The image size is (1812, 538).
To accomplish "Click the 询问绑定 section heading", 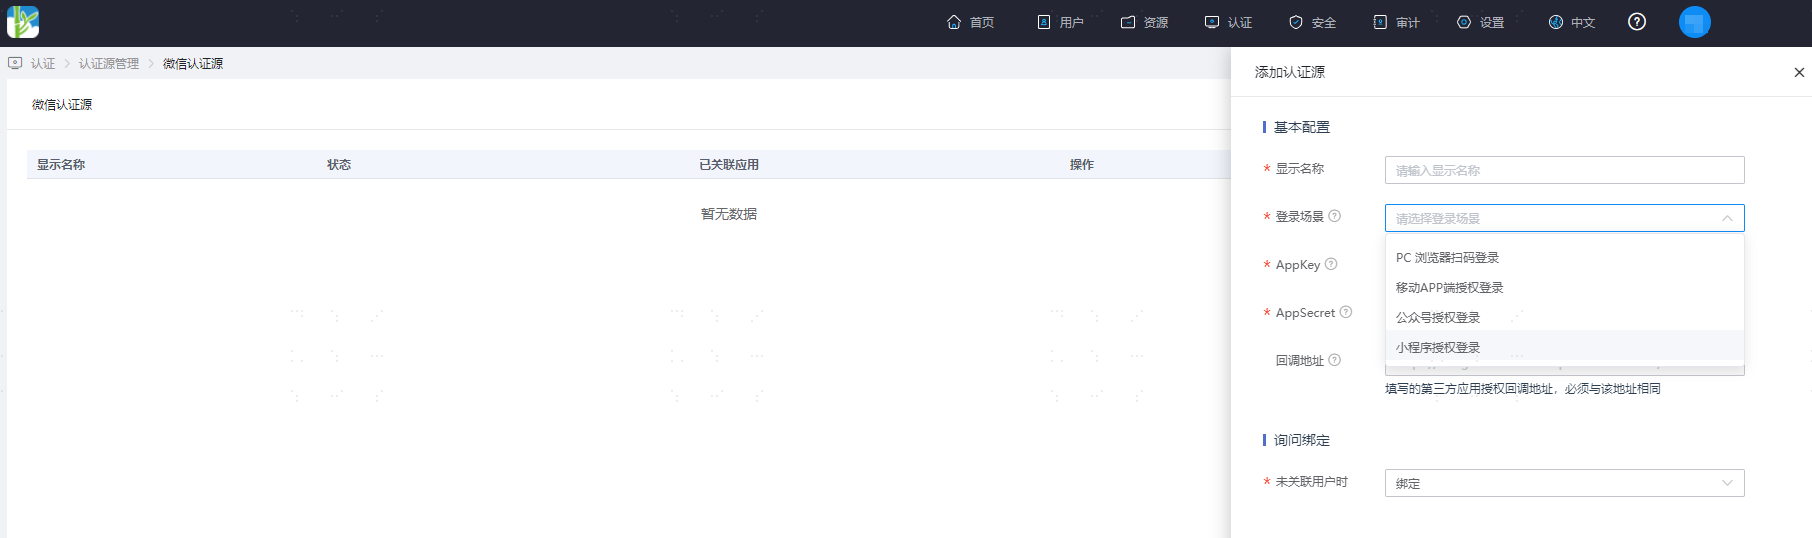I will 1302,440.
